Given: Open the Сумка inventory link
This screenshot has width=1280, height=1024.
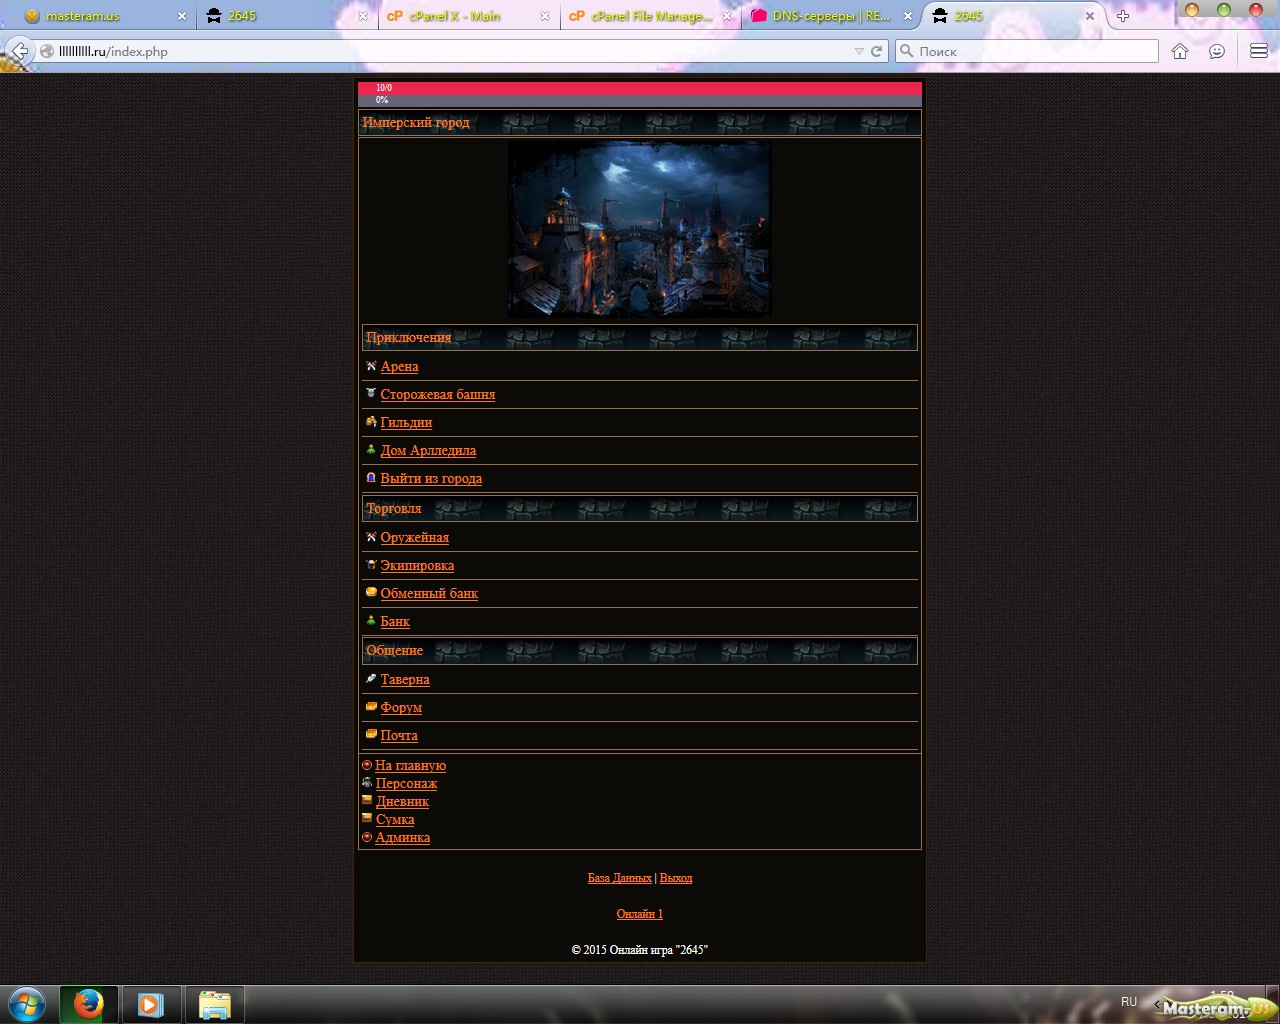Looking at the screenshot, I should (395, 820).
